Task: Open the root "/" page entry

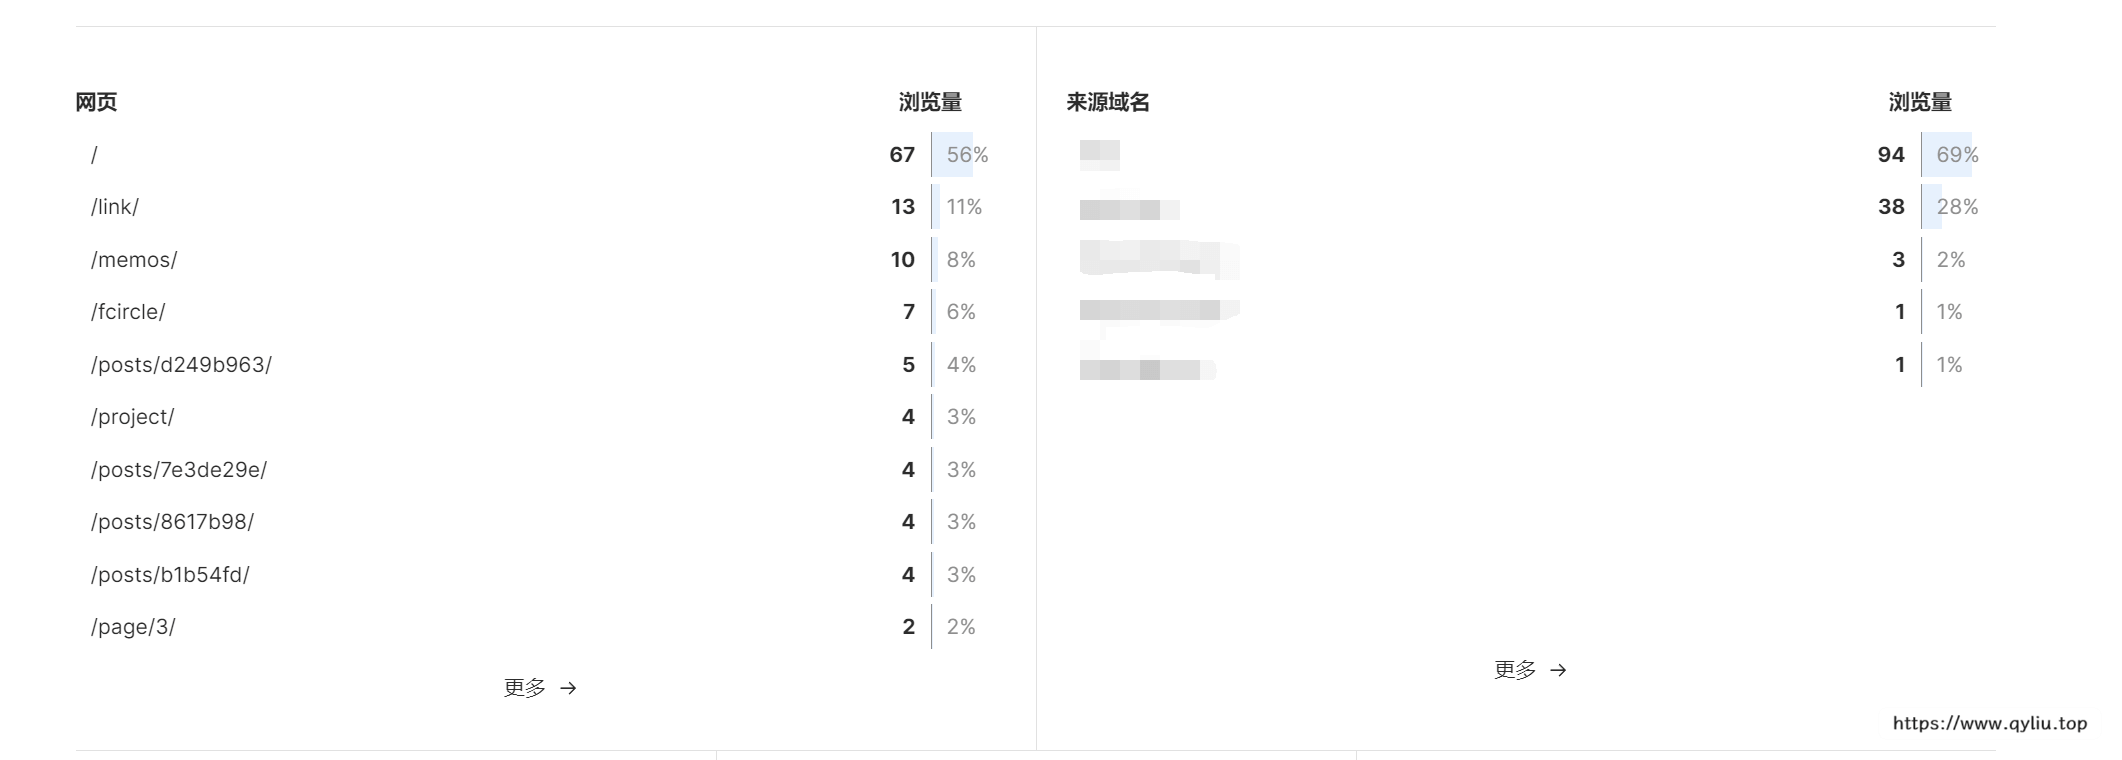Action: pos(95,155)
